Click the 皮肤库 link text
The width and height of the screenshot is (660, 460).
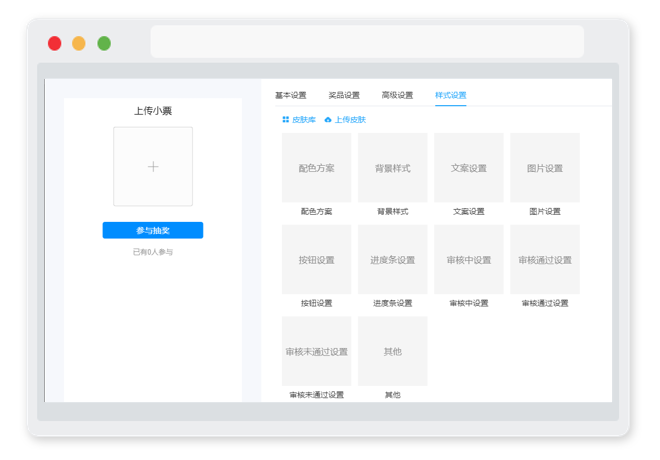304,120
